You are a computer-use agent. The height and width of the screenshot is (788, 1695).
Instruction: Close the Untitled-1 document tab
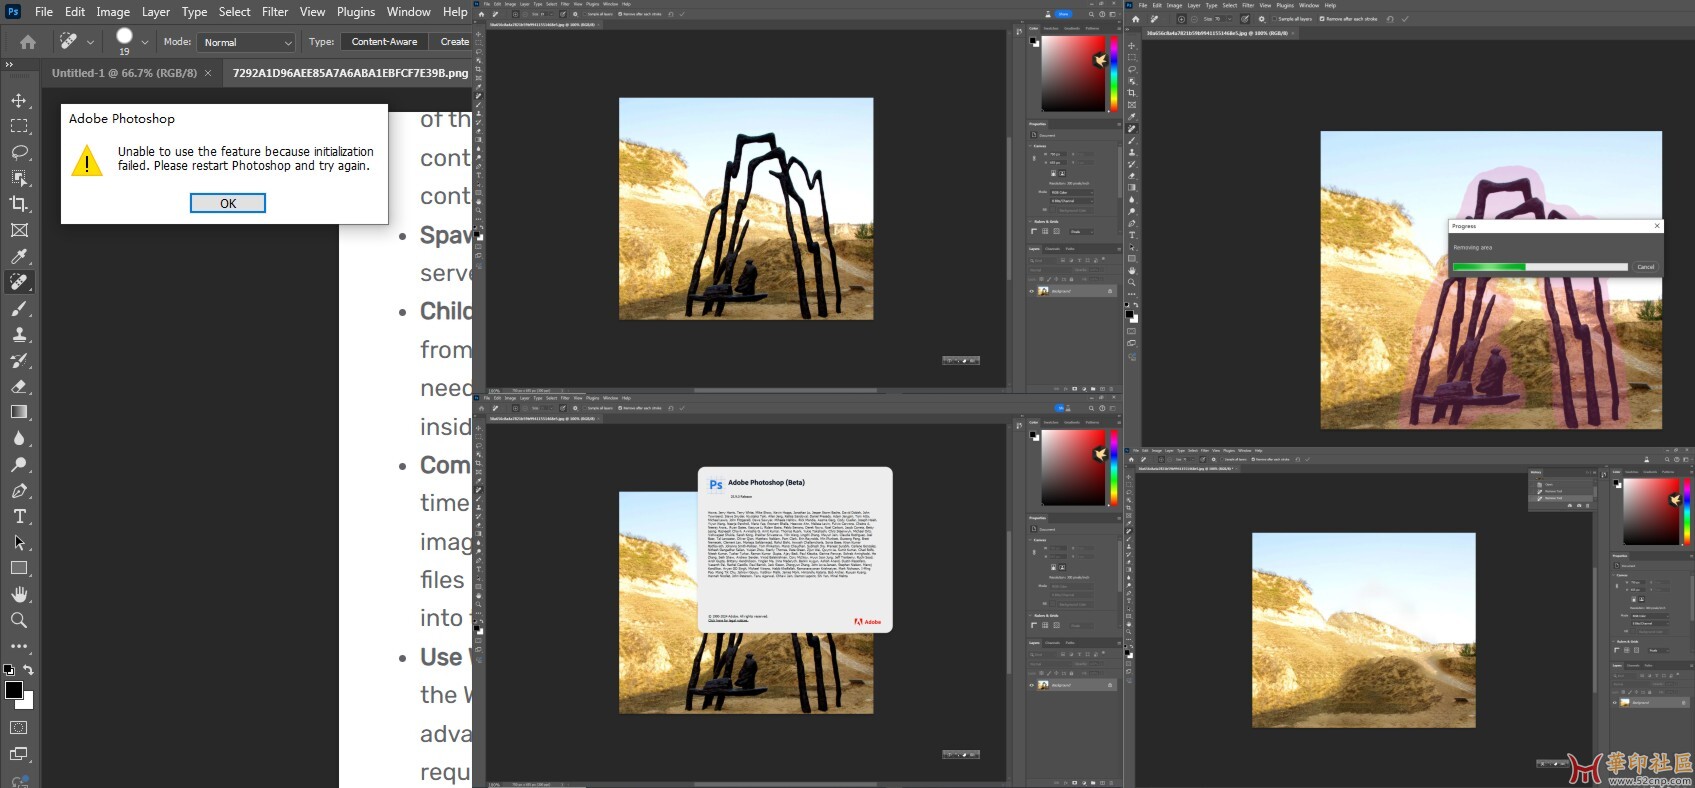(x=208, y=73)
